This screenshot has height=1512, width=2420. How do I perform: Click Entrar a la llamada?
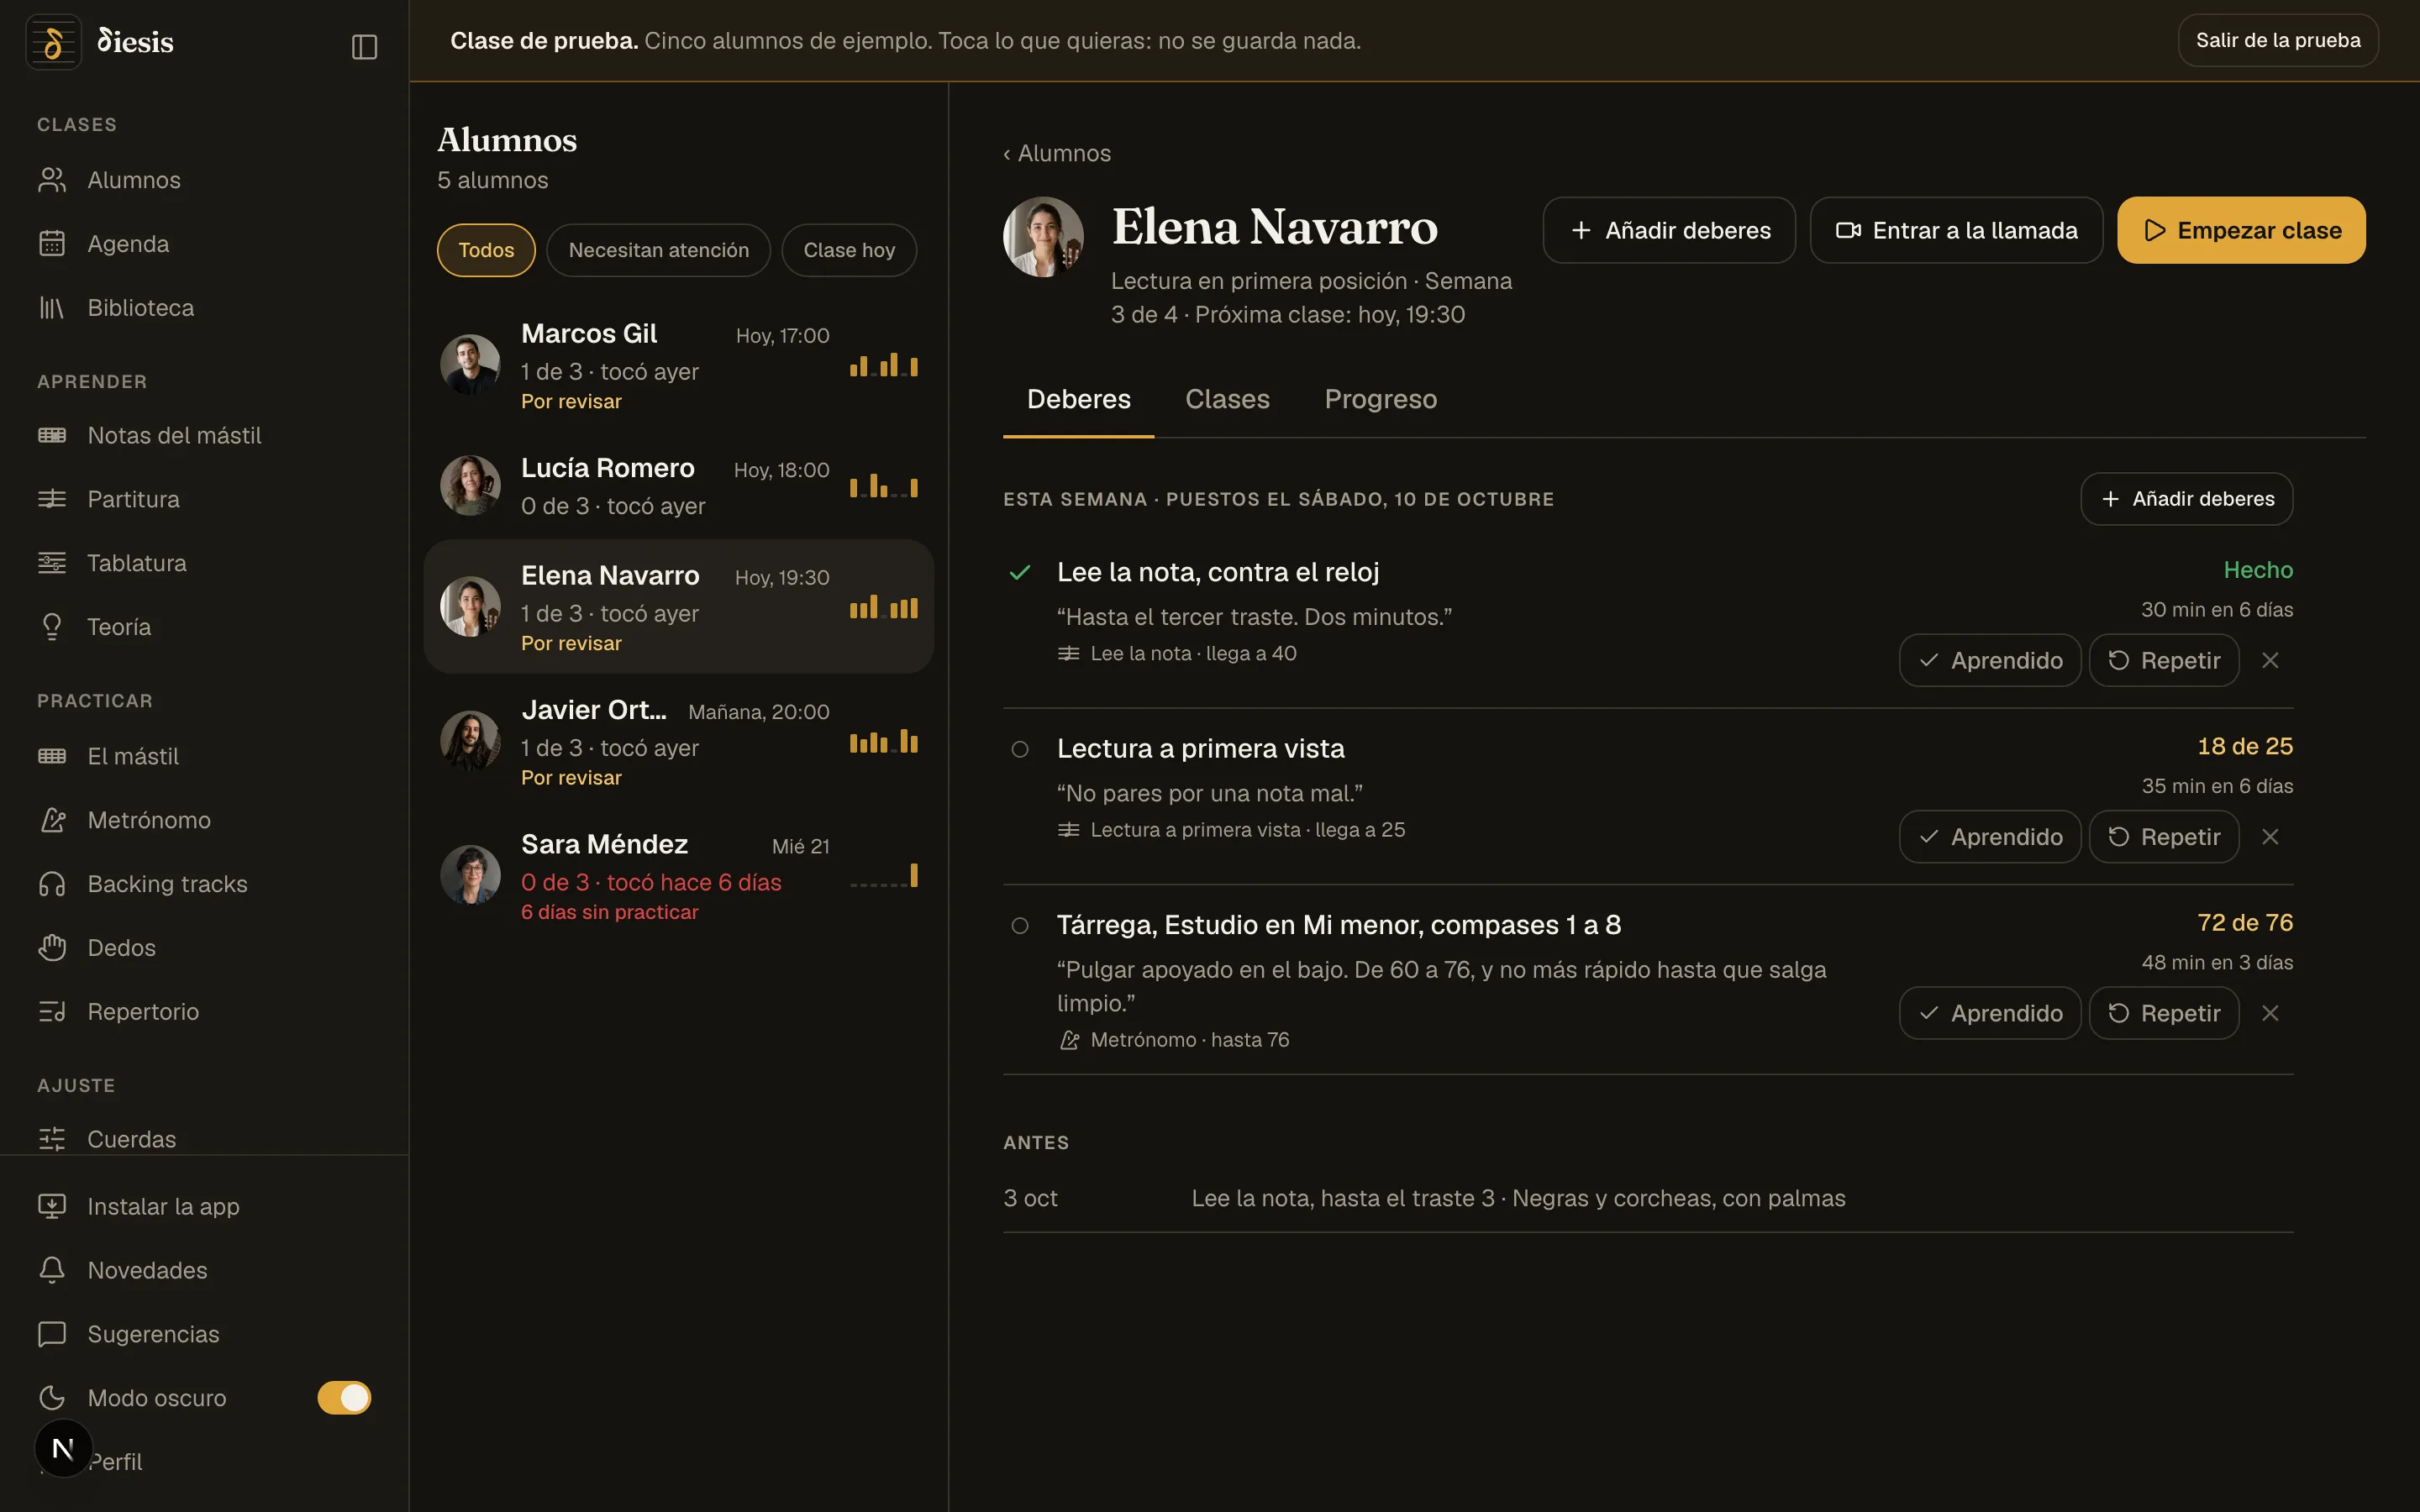[1956, 230]
